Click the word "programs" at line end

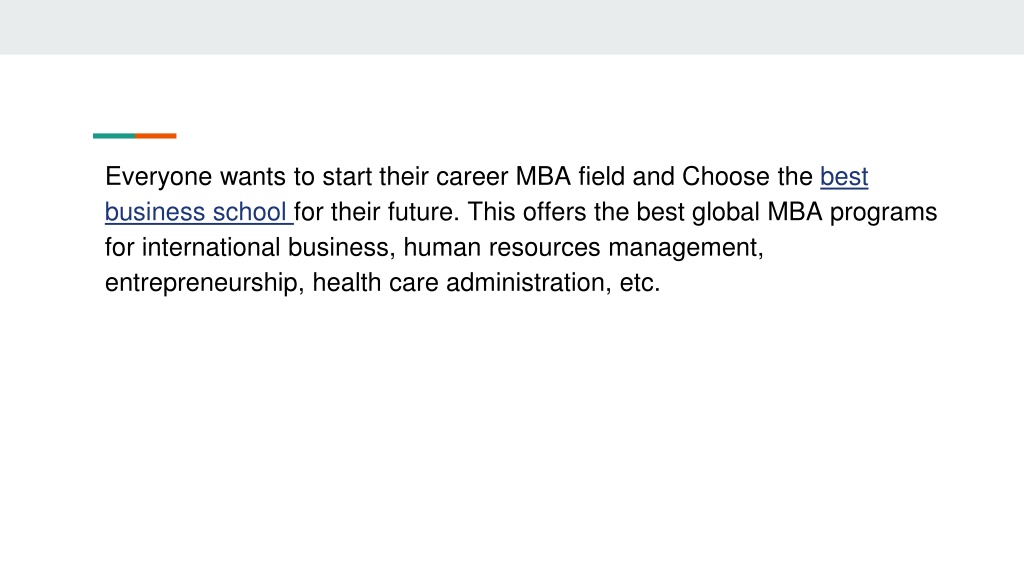[884, 213]
